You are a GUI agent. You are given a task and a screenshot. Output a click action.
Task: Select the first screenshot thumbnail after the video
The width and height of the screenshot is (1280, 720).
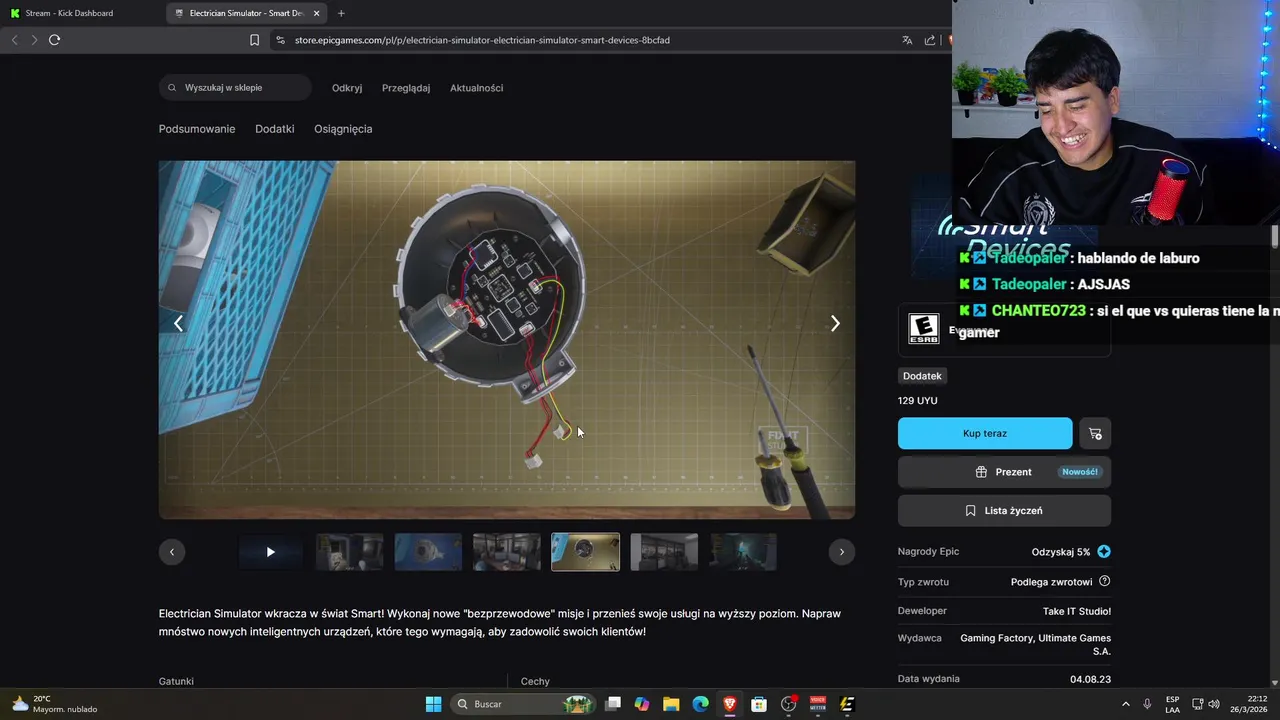click(350, 552)
